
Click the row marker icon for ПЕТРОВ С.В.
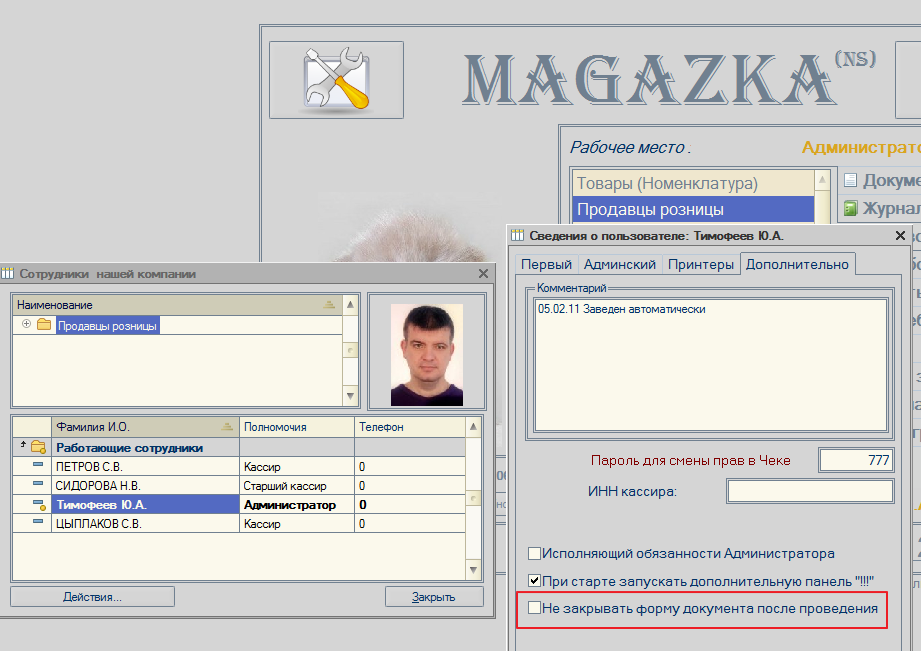(x=38, y=465)
